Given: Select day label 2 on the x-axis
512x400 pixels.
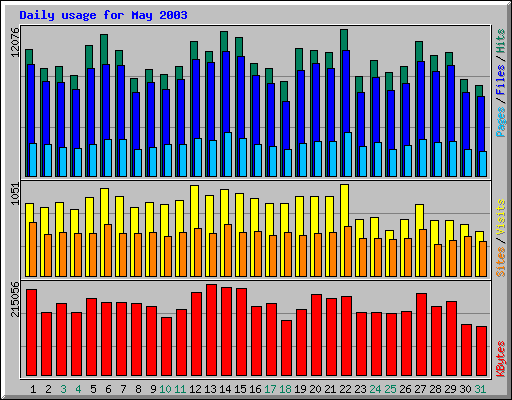Looking at the screenshot, I should click(x=48, y=389).
